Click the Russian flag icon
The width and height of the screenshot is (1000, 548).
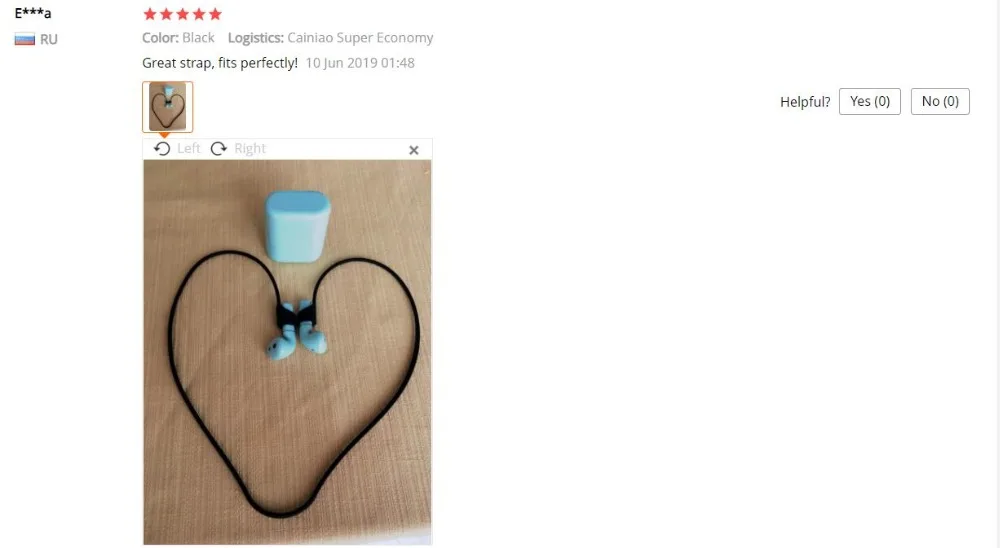pos(25,40)
